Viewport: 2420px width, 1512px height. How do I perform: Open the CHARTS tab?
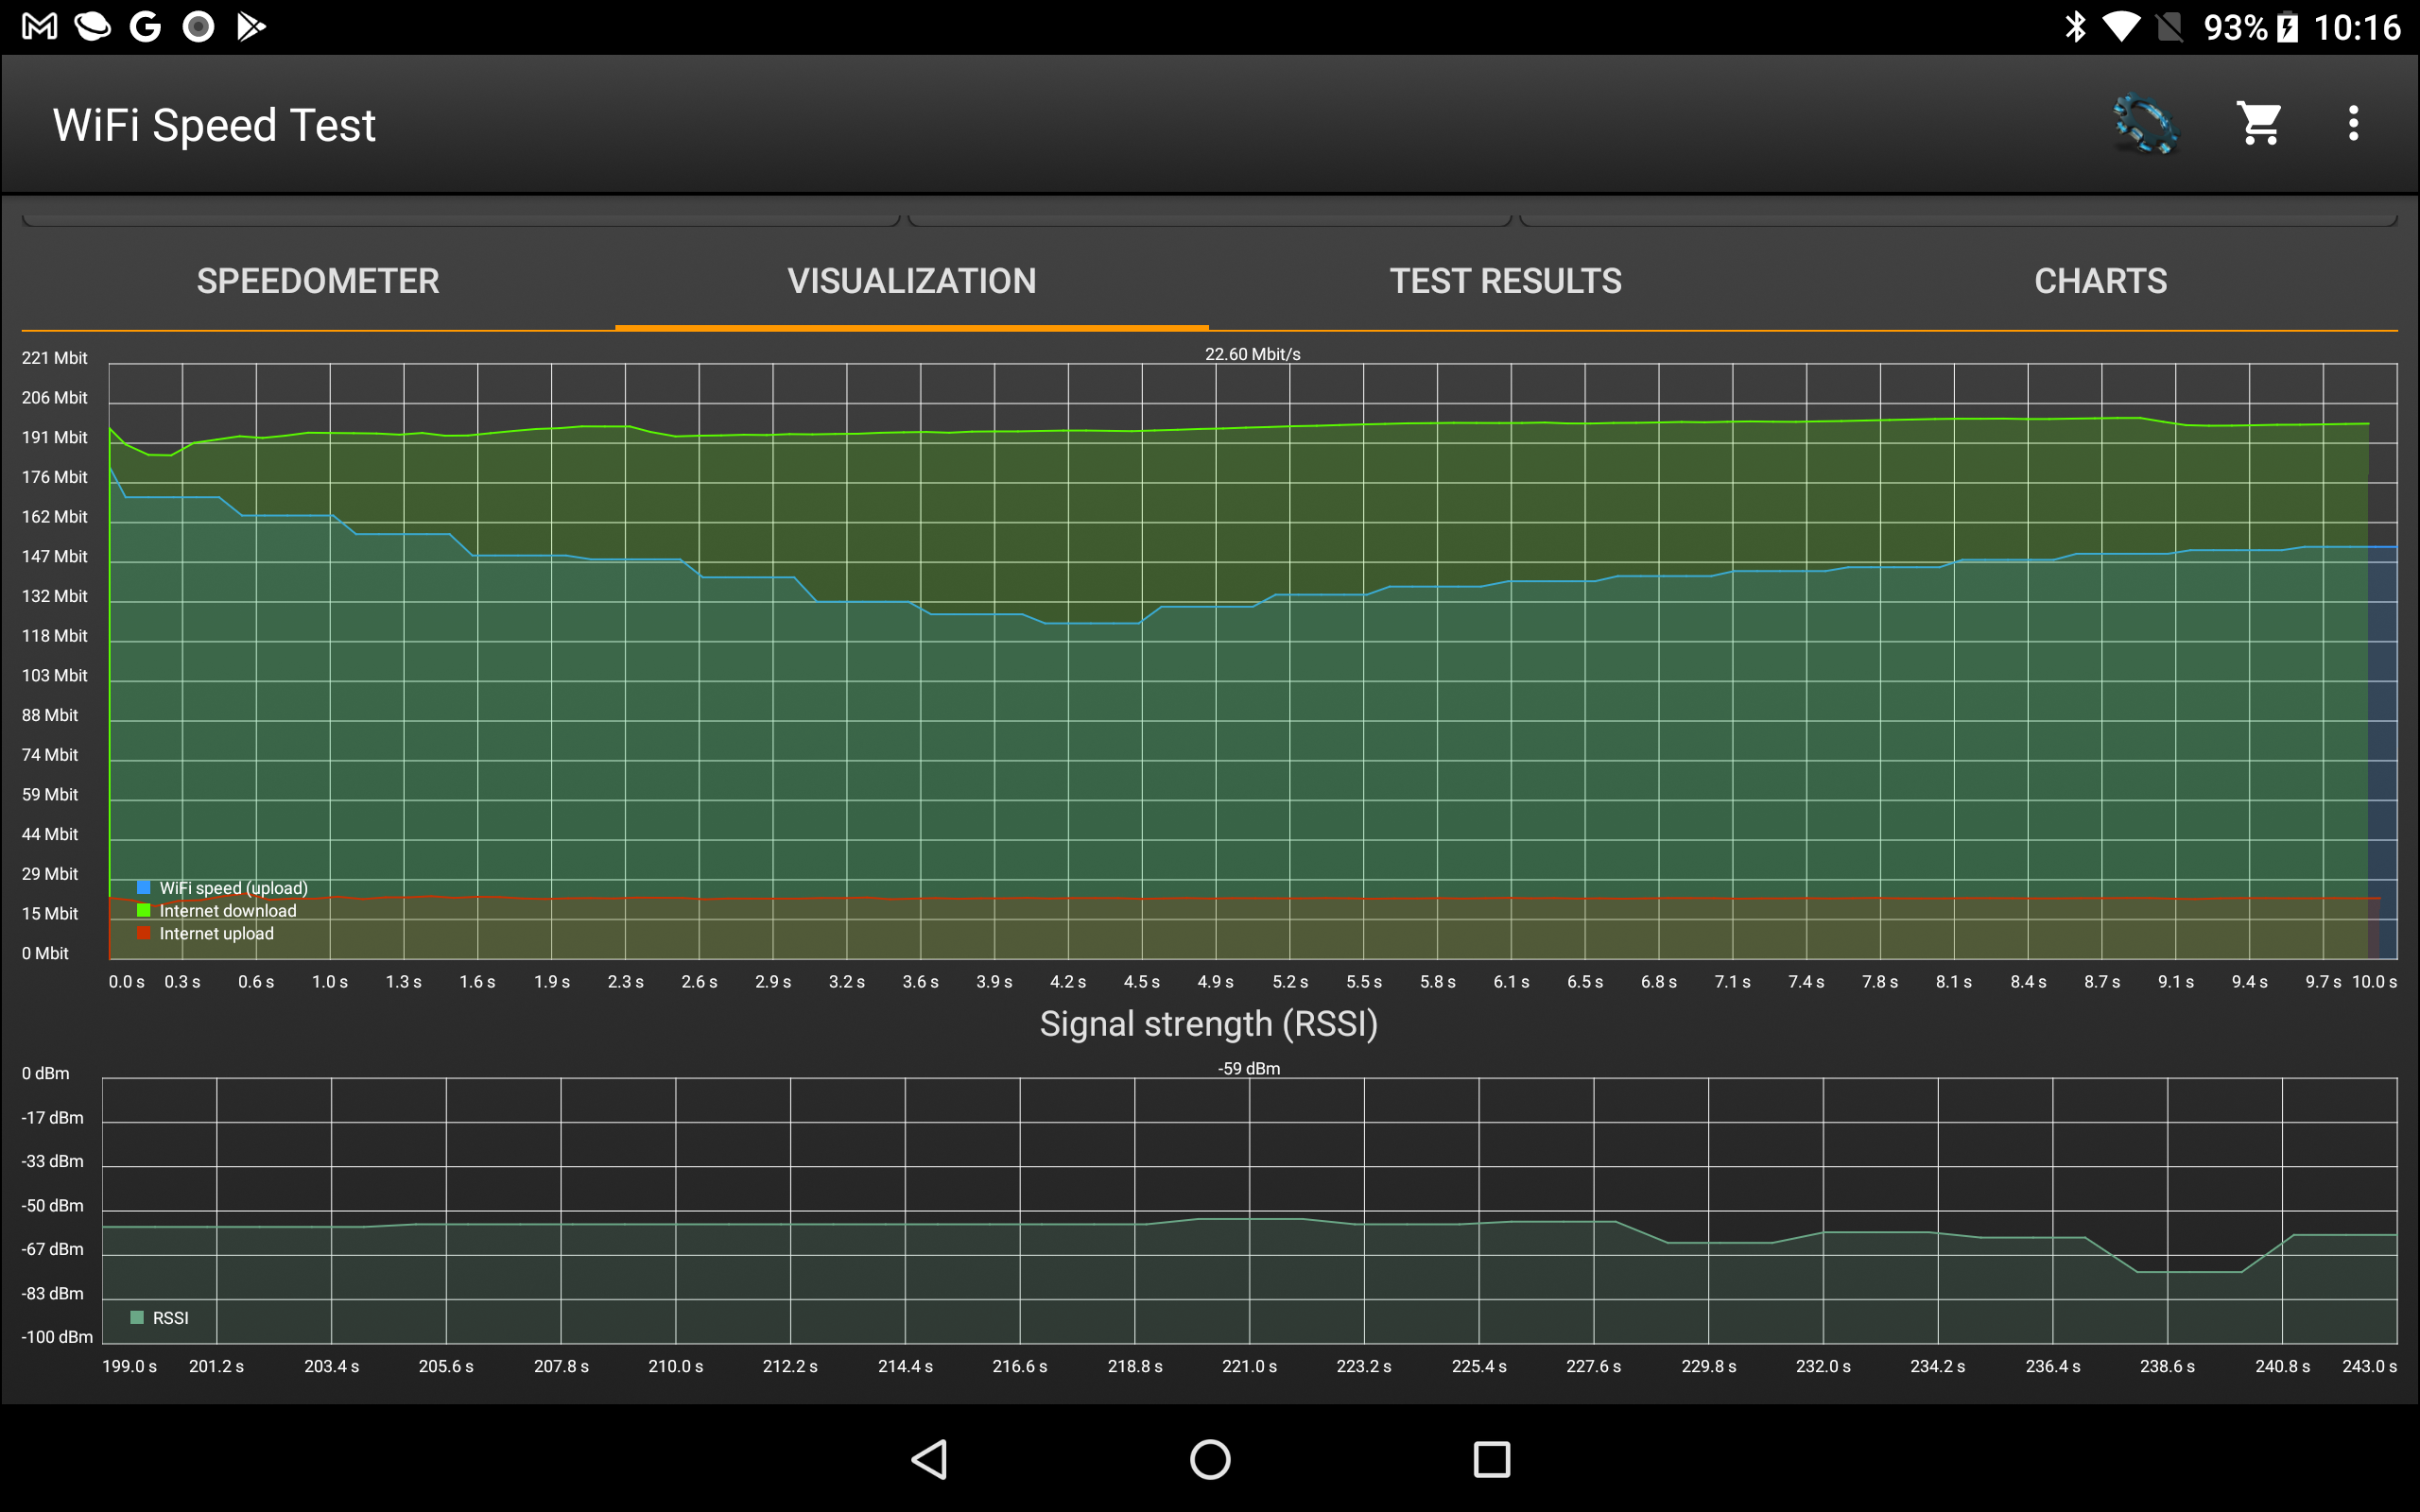coord(2100,281)
